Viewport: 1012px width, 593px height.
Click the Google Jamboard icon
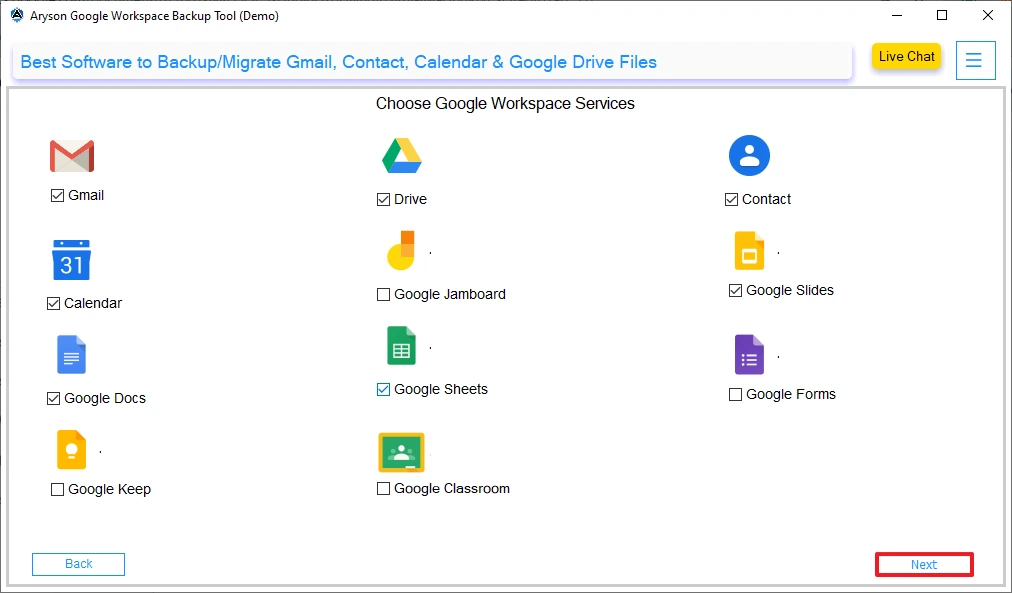pyautogui.click(x=401, y=250)
